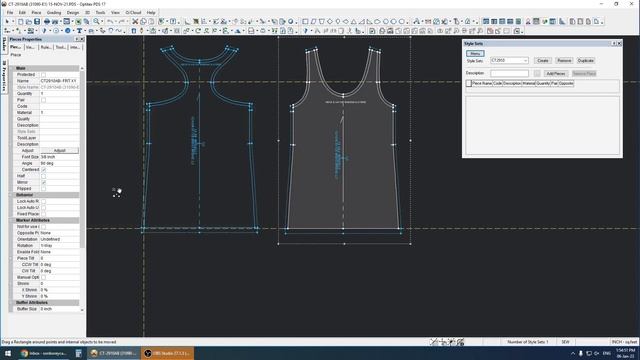The width and height of the screenshot is (640, 360).
Task: Expand the Shrink row
Action: [11, 284]
